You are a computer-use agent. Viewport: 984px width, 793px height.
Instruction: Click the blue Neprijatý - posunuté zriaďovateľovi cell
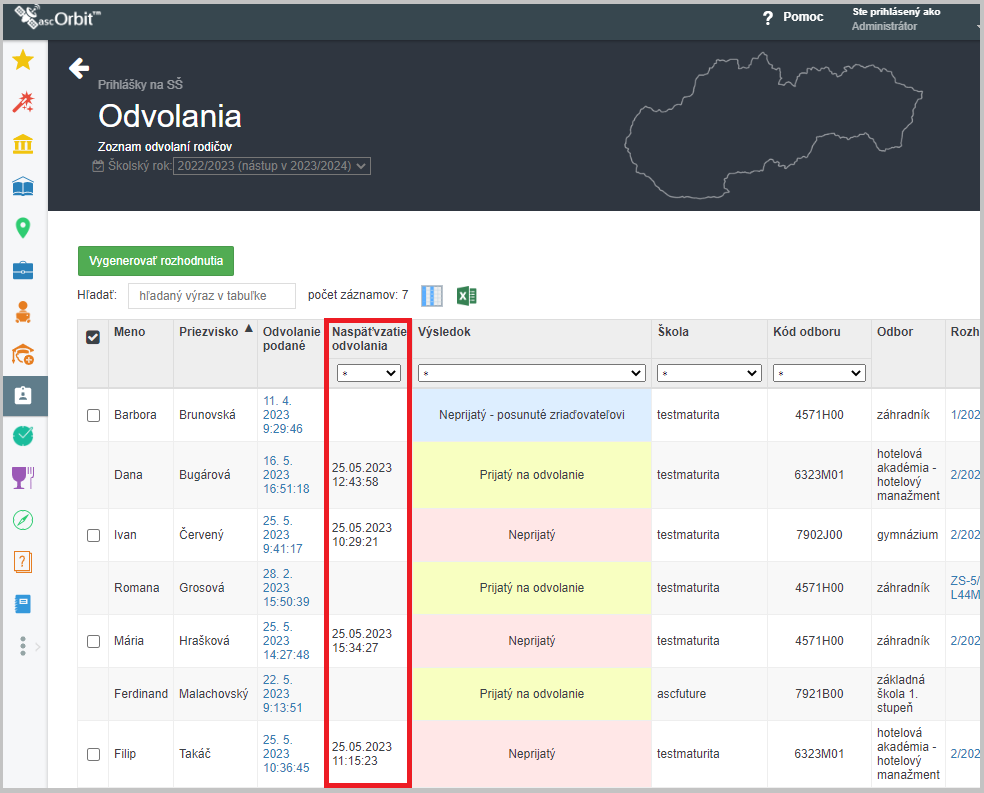coord(532,415)
